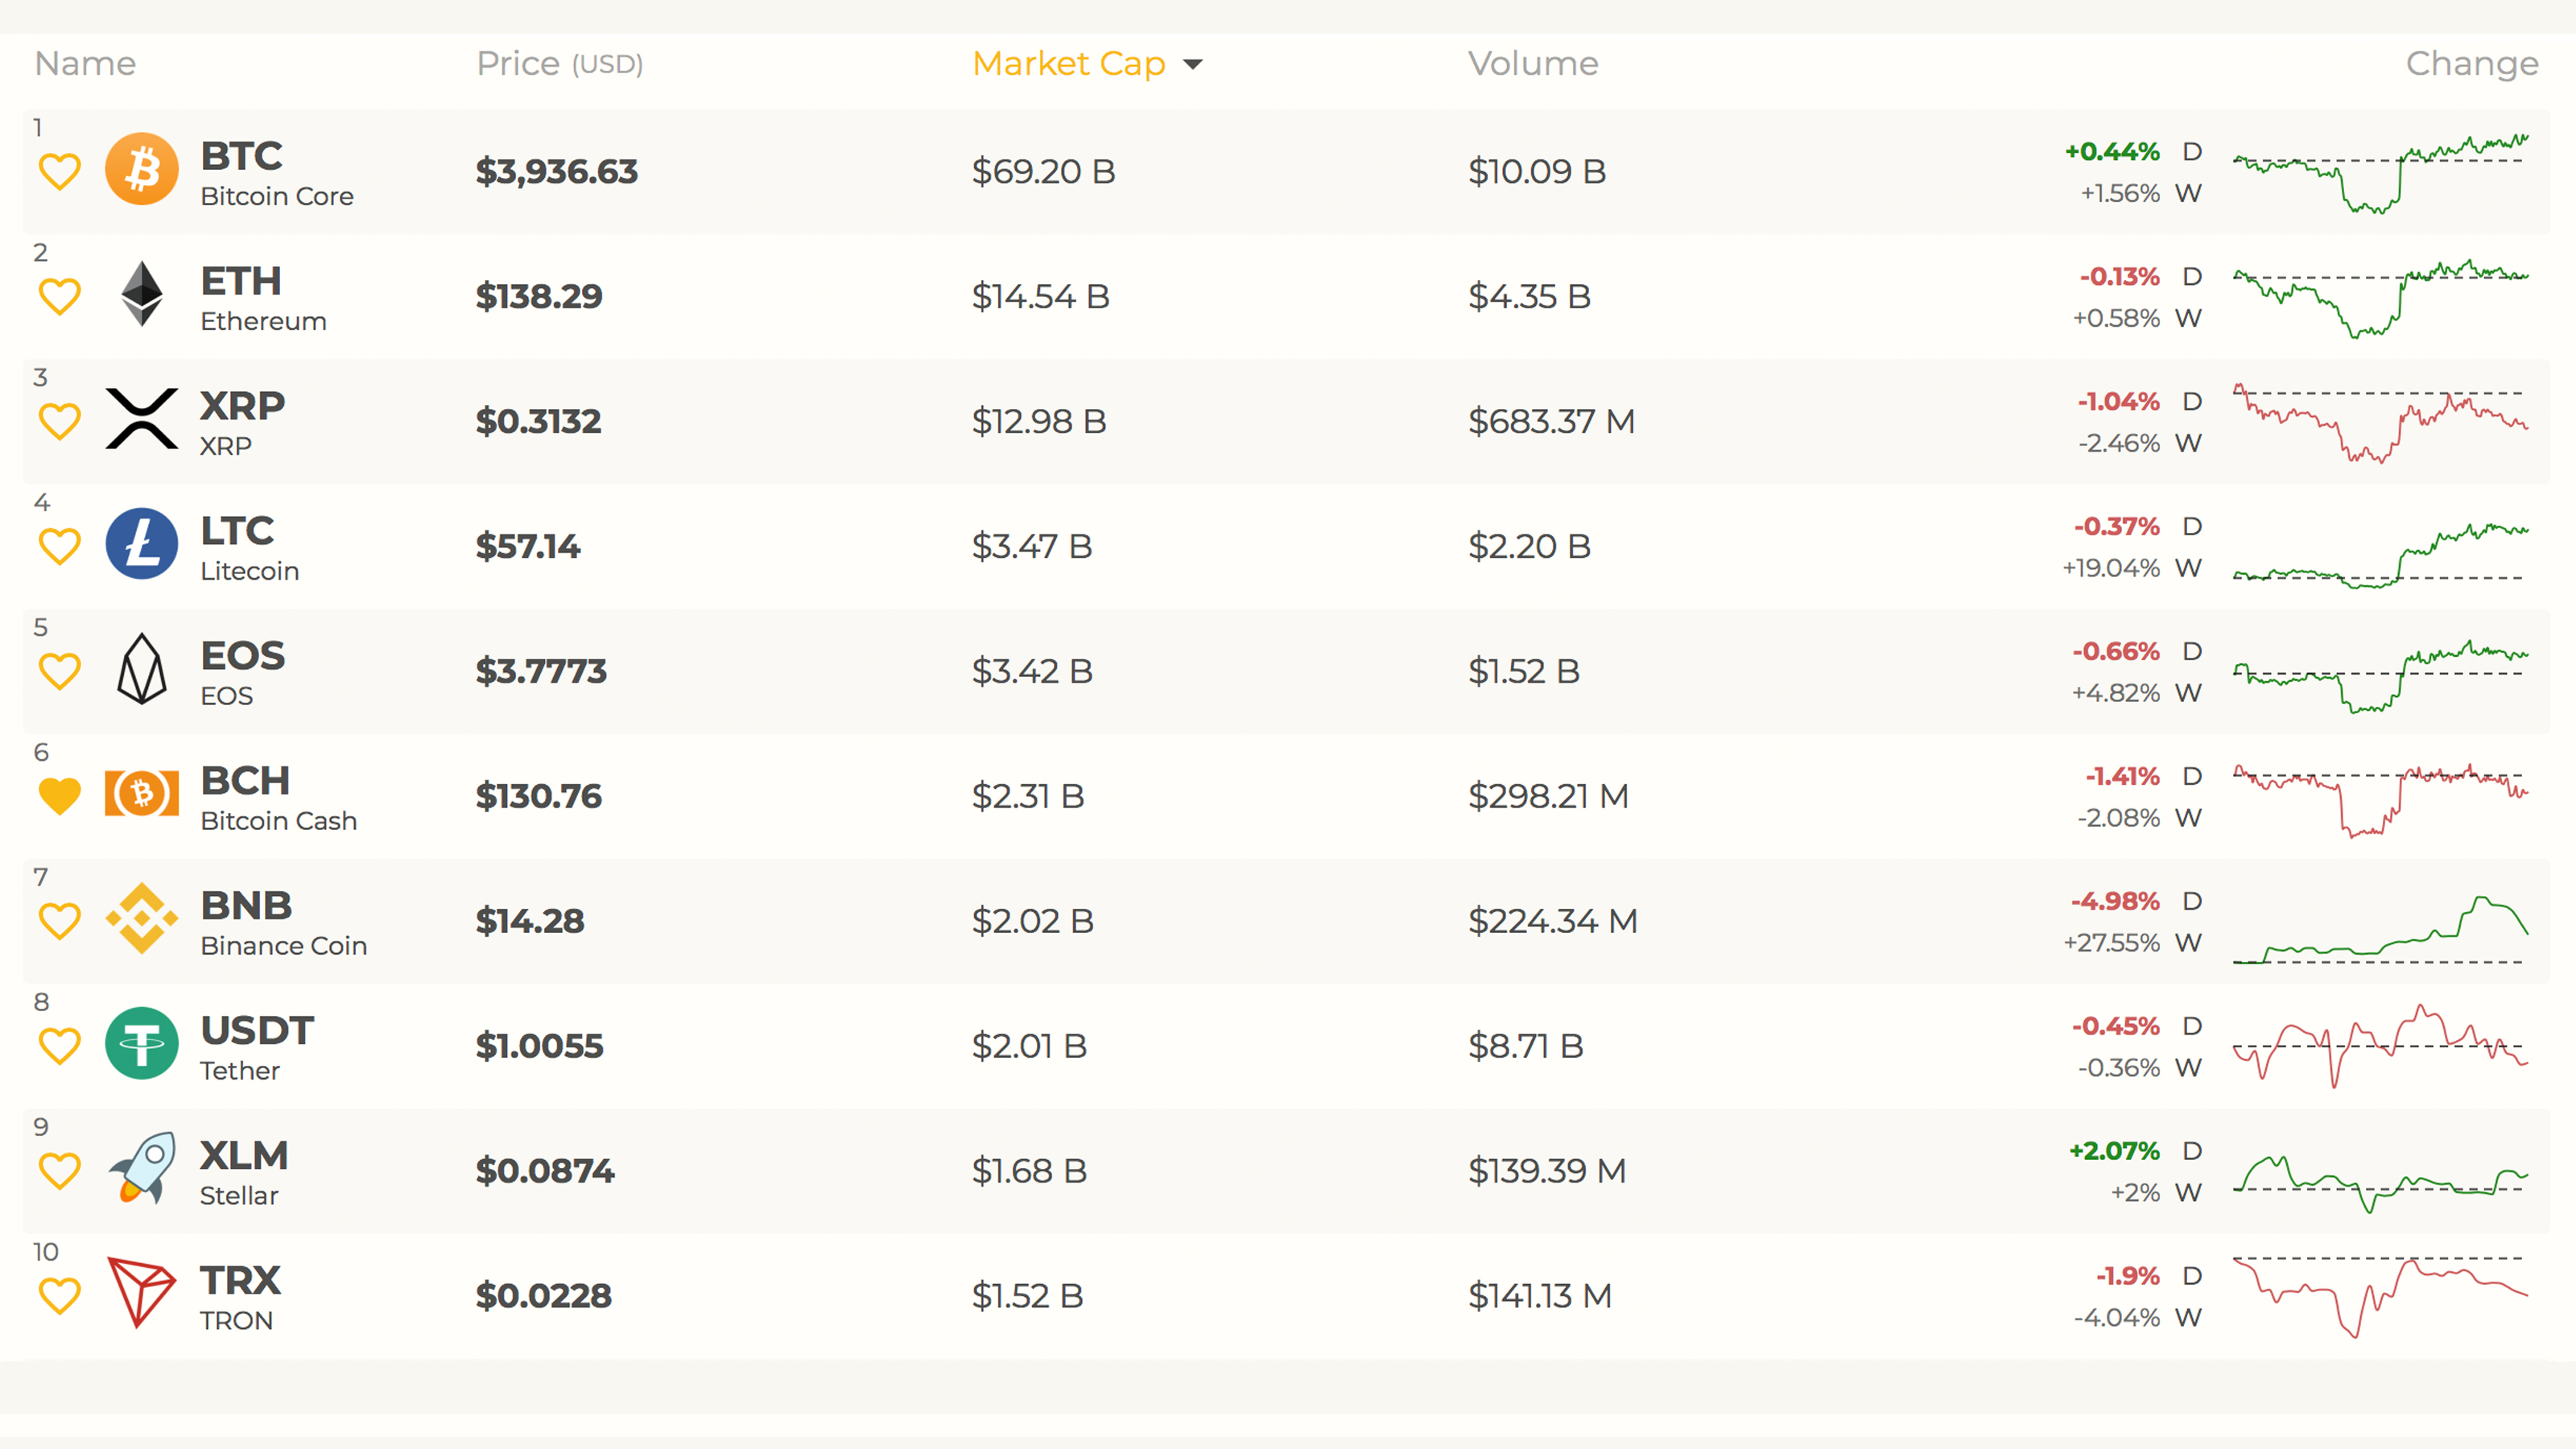Screen dimensions: 2576x1449
Task: Sort table by Volume column header
Action: click(x=1532, y=64)
